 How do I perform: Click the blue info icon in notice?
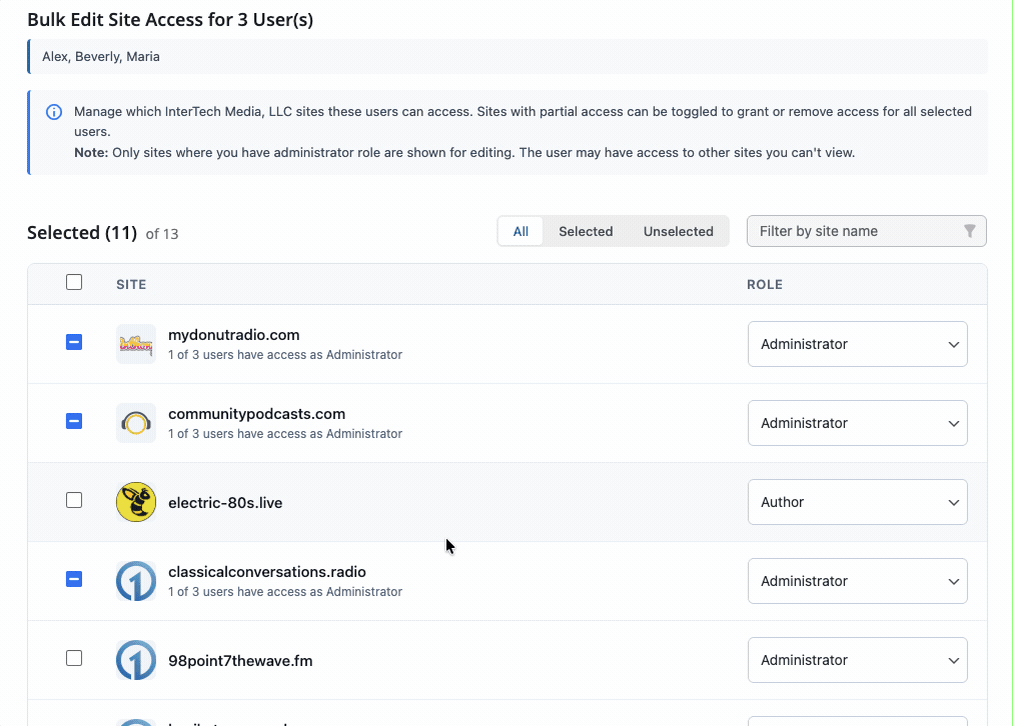pos(54,112)
